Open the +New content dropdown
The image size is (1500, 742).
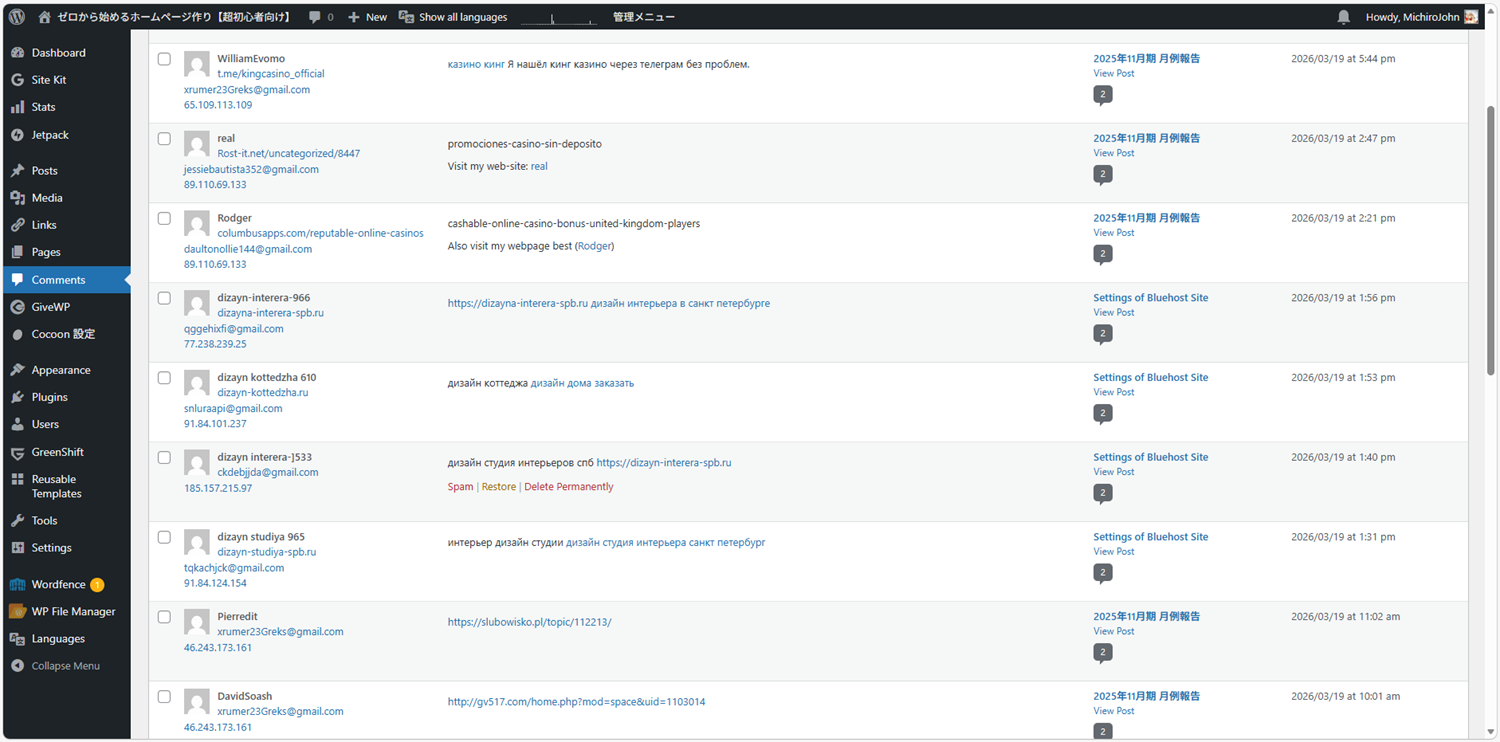click(367, 17)
